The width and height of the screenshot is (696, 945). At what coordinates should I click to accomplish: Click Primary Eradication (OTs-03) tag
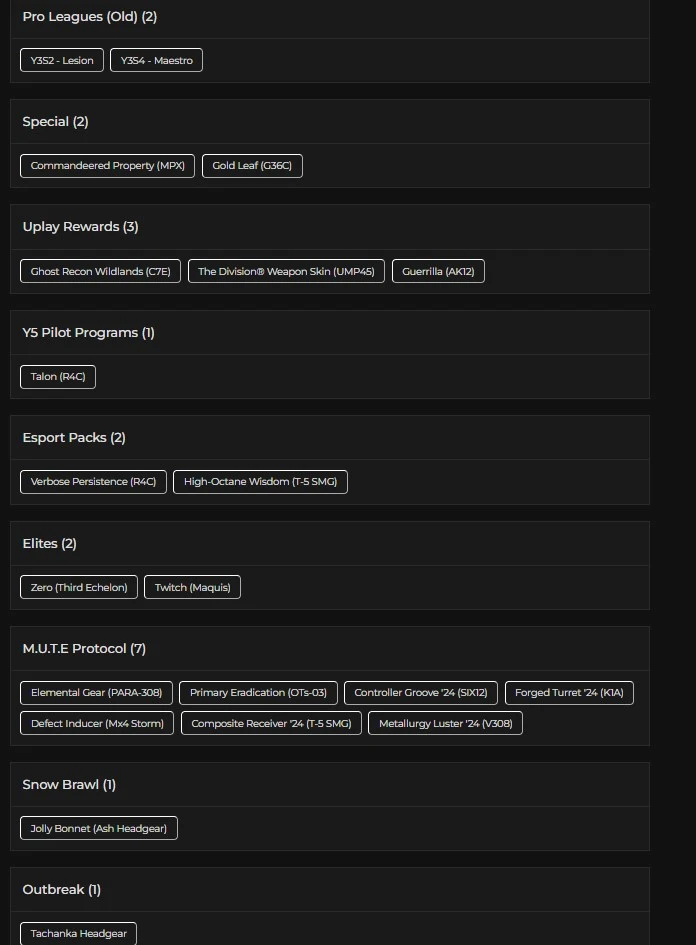pyautogui.click(x=258, y=693)
